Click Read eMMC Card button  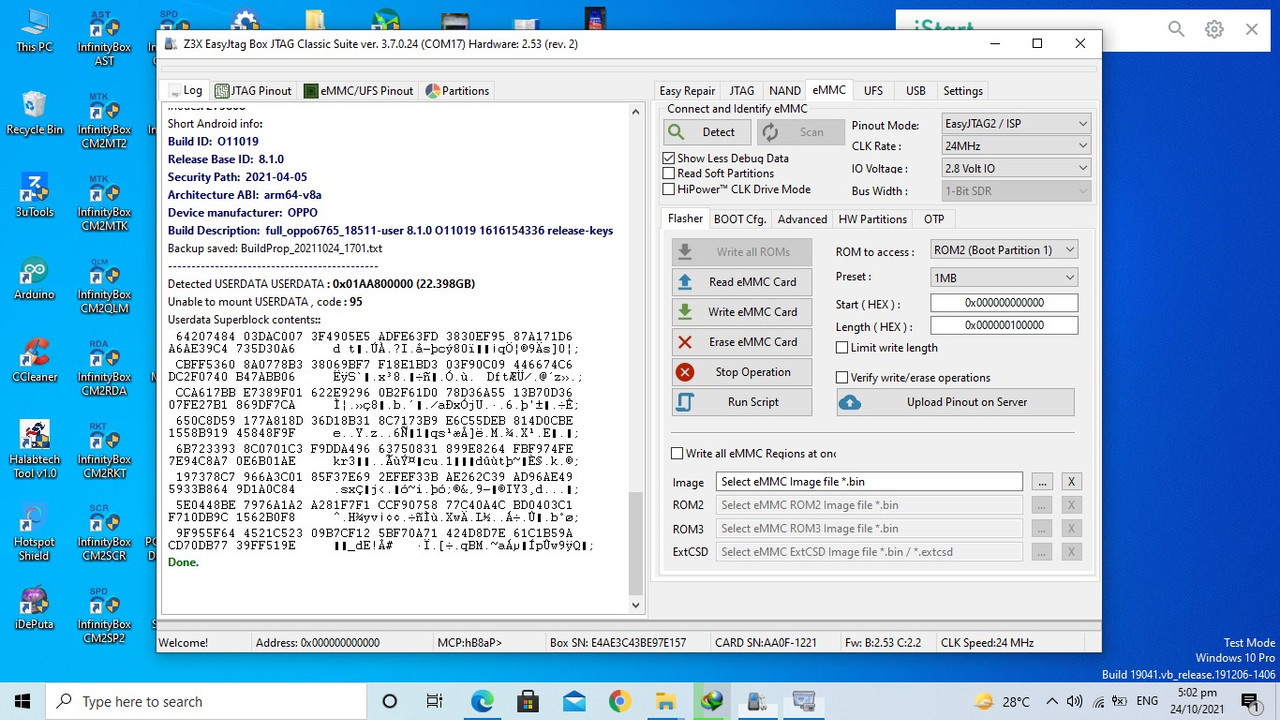pyautogui.click(x=740, y=282)
